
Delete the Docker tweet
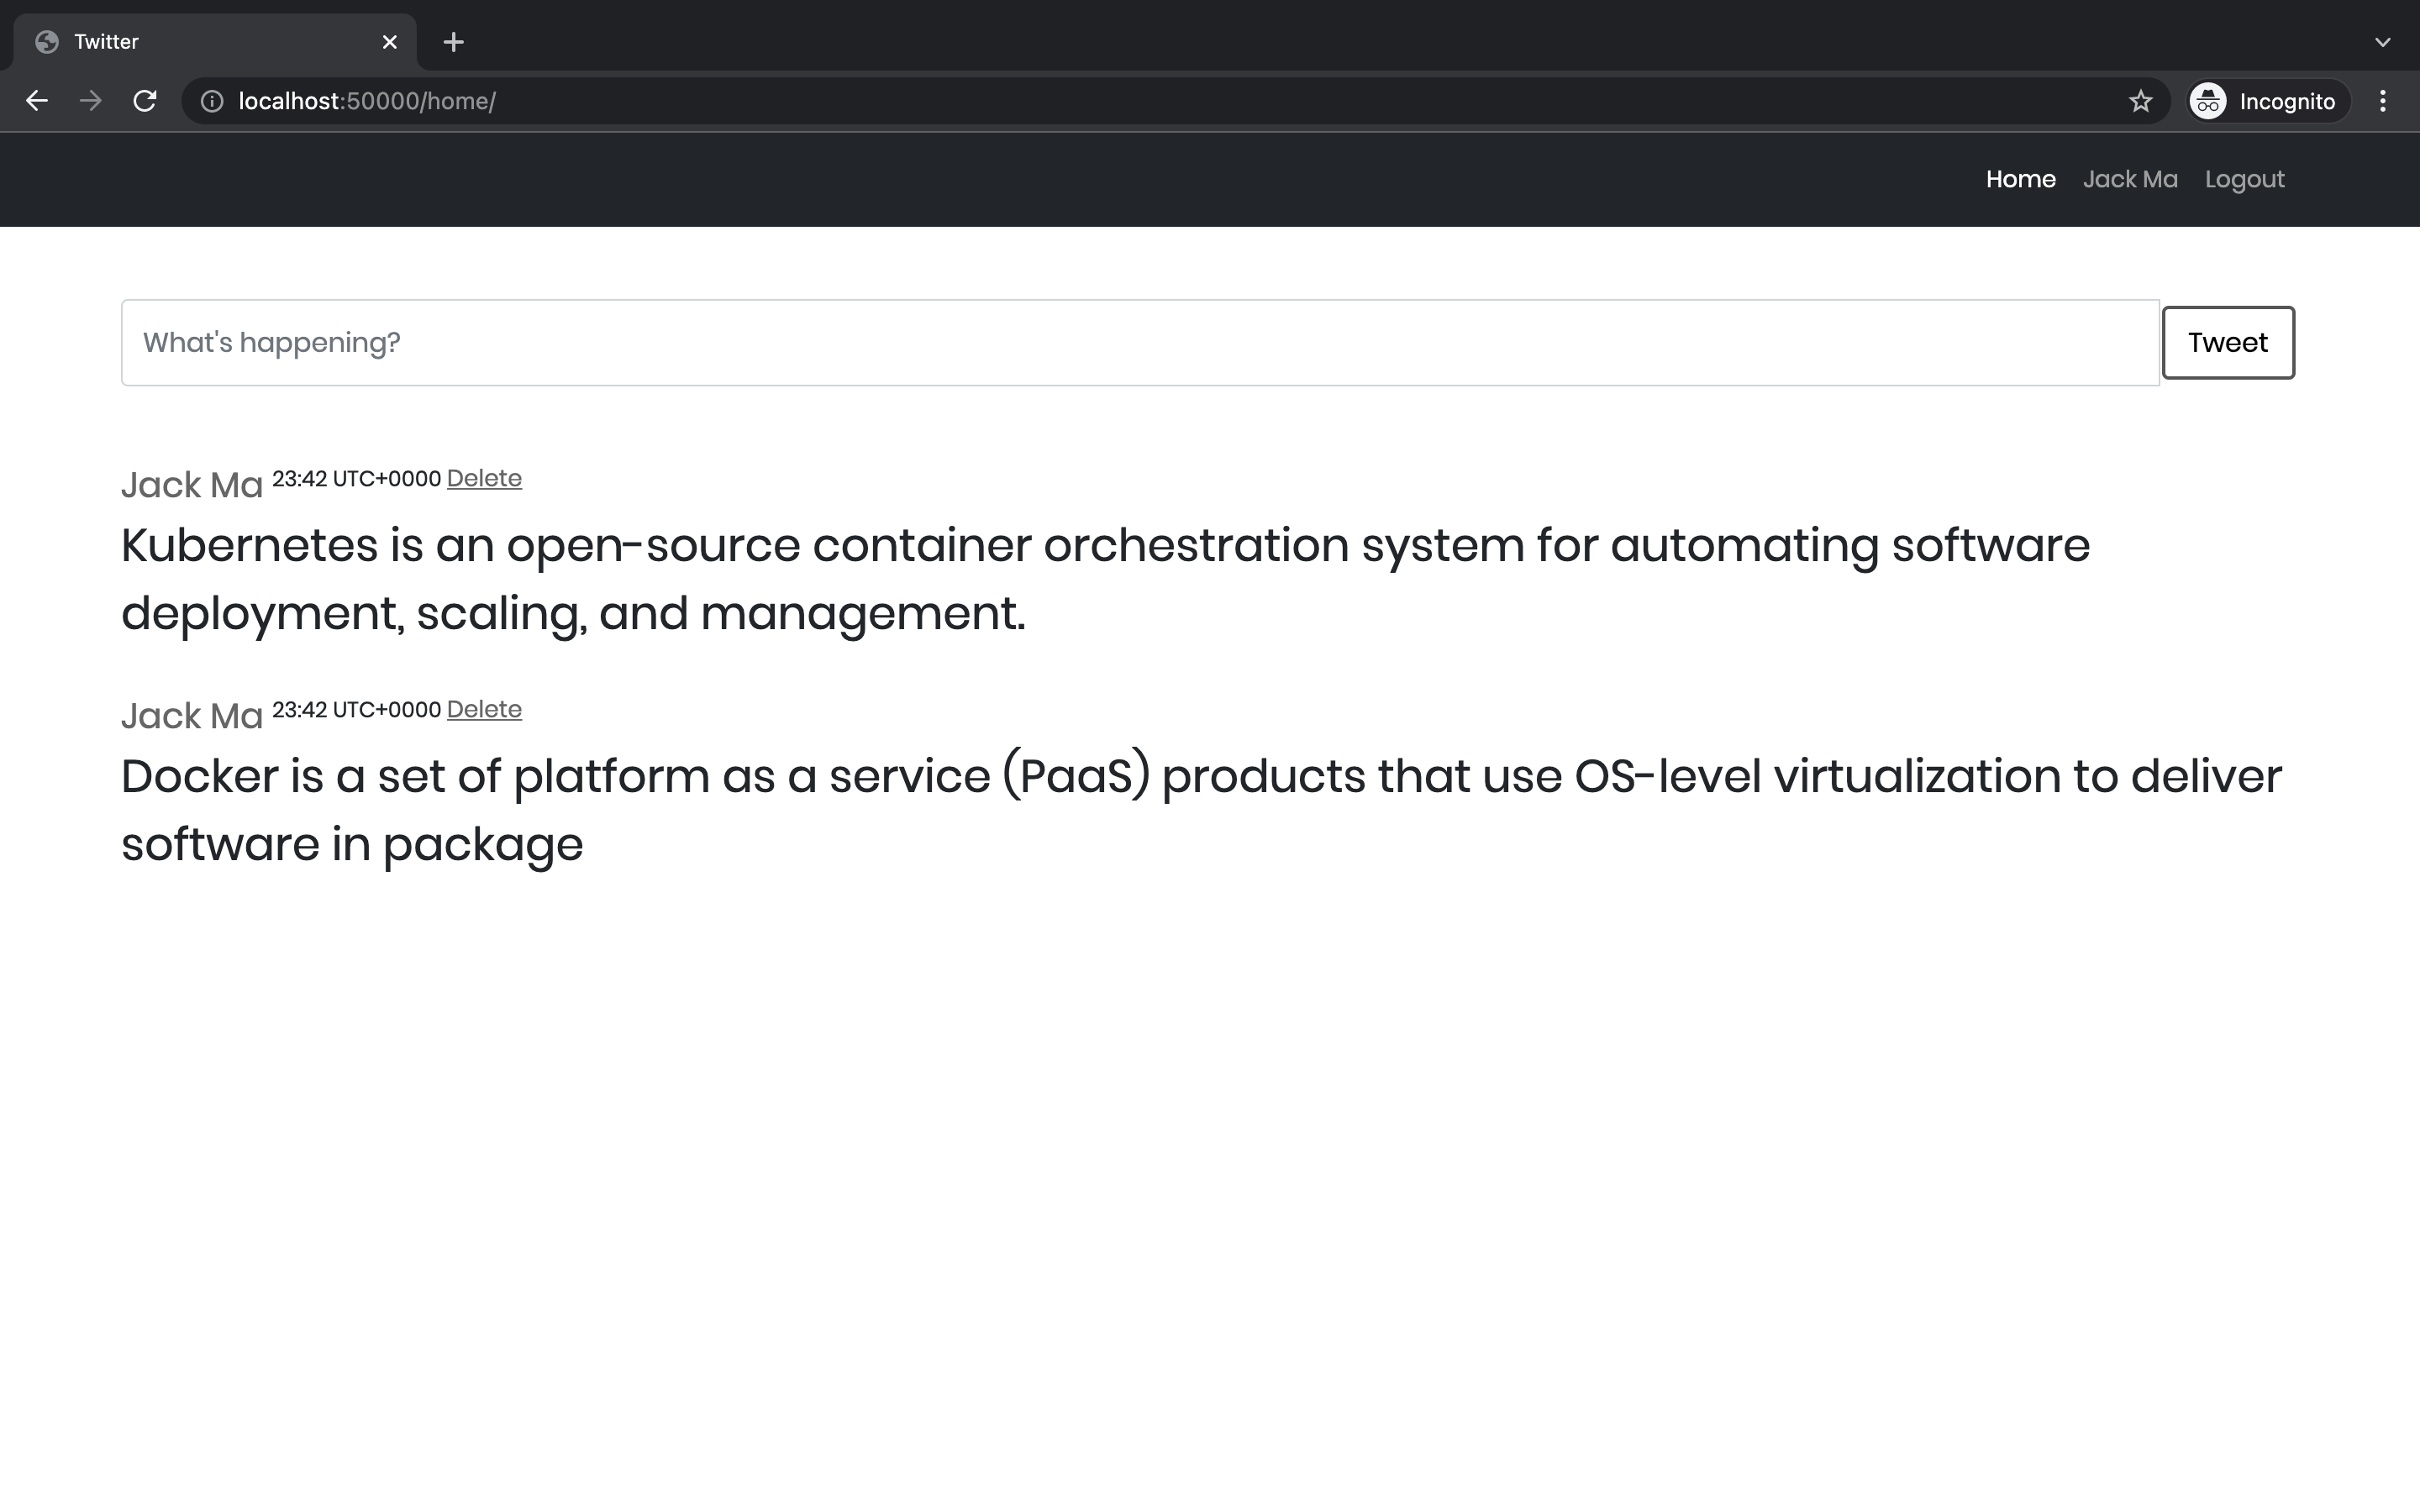[x=484, y=709]
